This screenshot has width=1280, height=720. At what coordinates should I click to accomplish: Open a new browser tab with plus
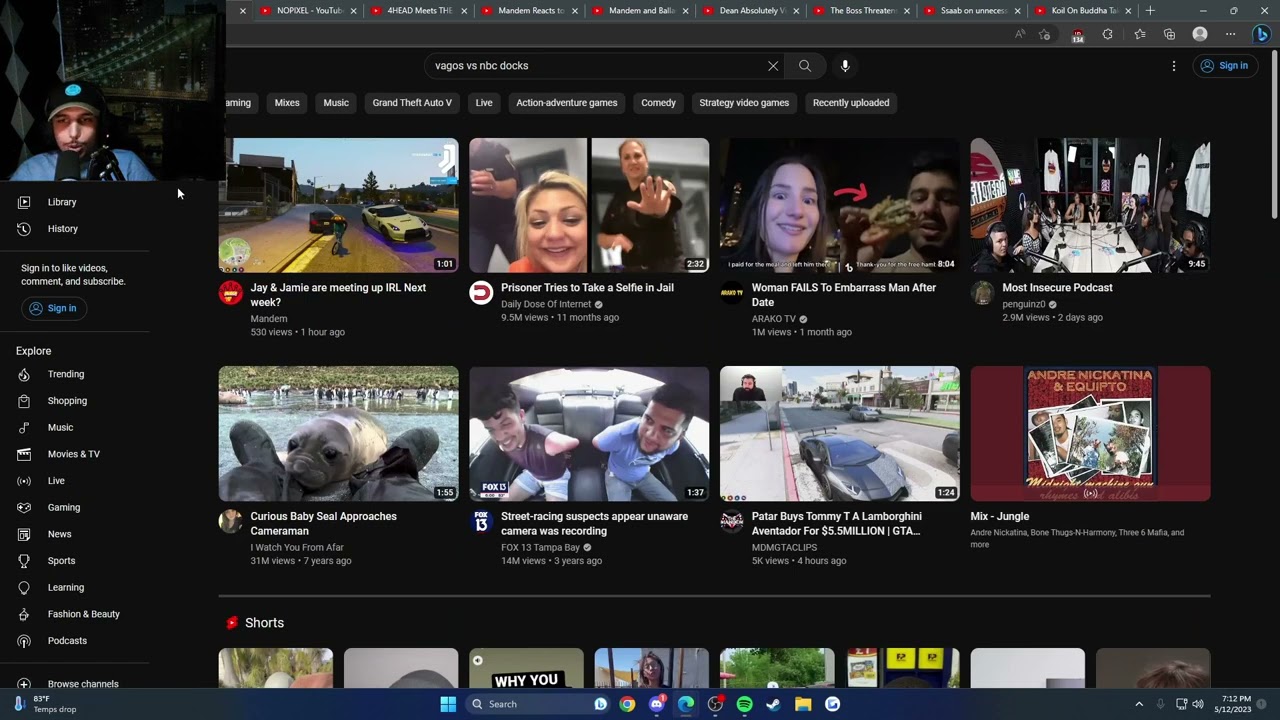1150,11
